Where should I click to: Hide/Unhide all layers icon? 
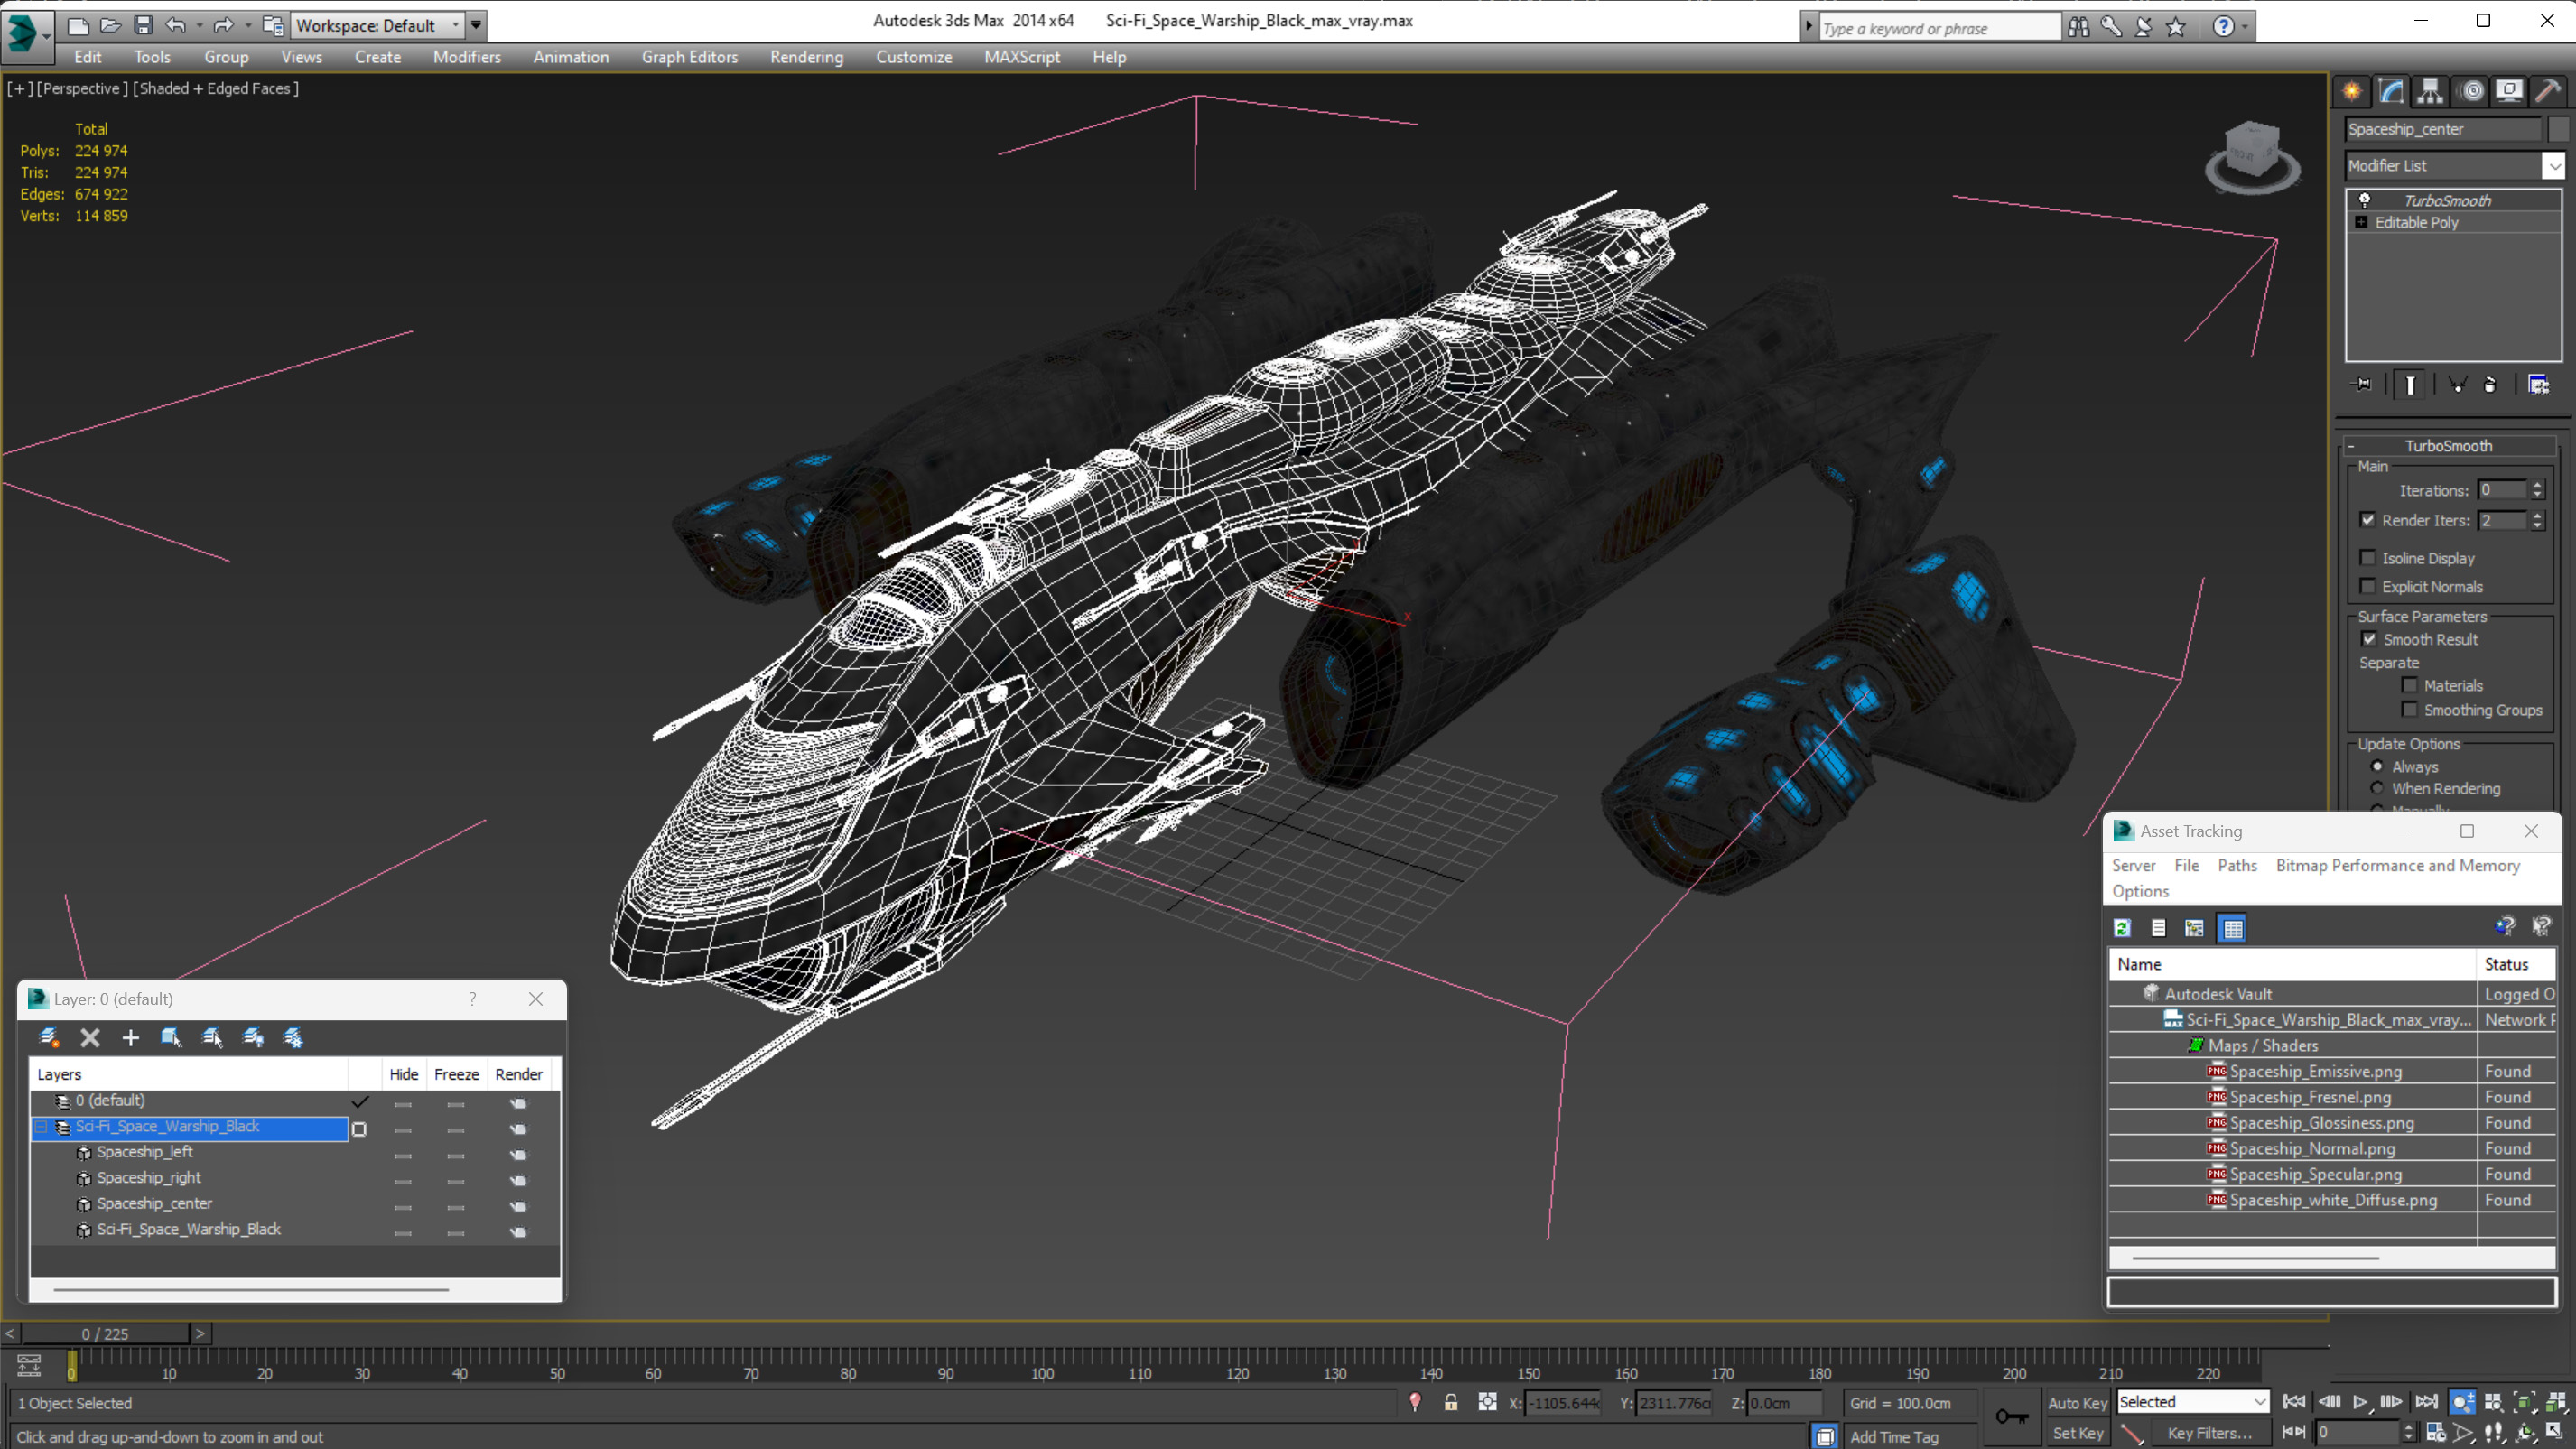pyautogui.click(x=253, y=1037)
